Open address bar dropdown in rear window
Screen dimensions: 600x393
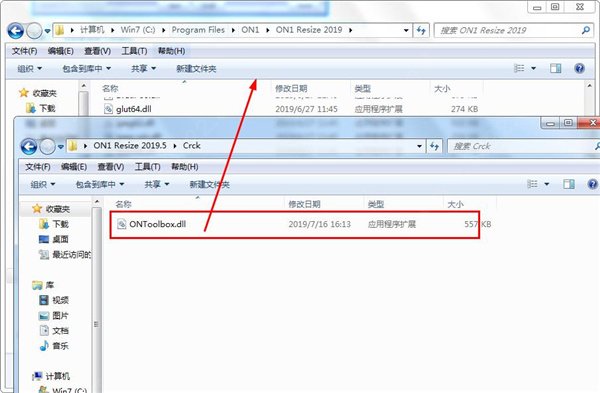[406, 30]
